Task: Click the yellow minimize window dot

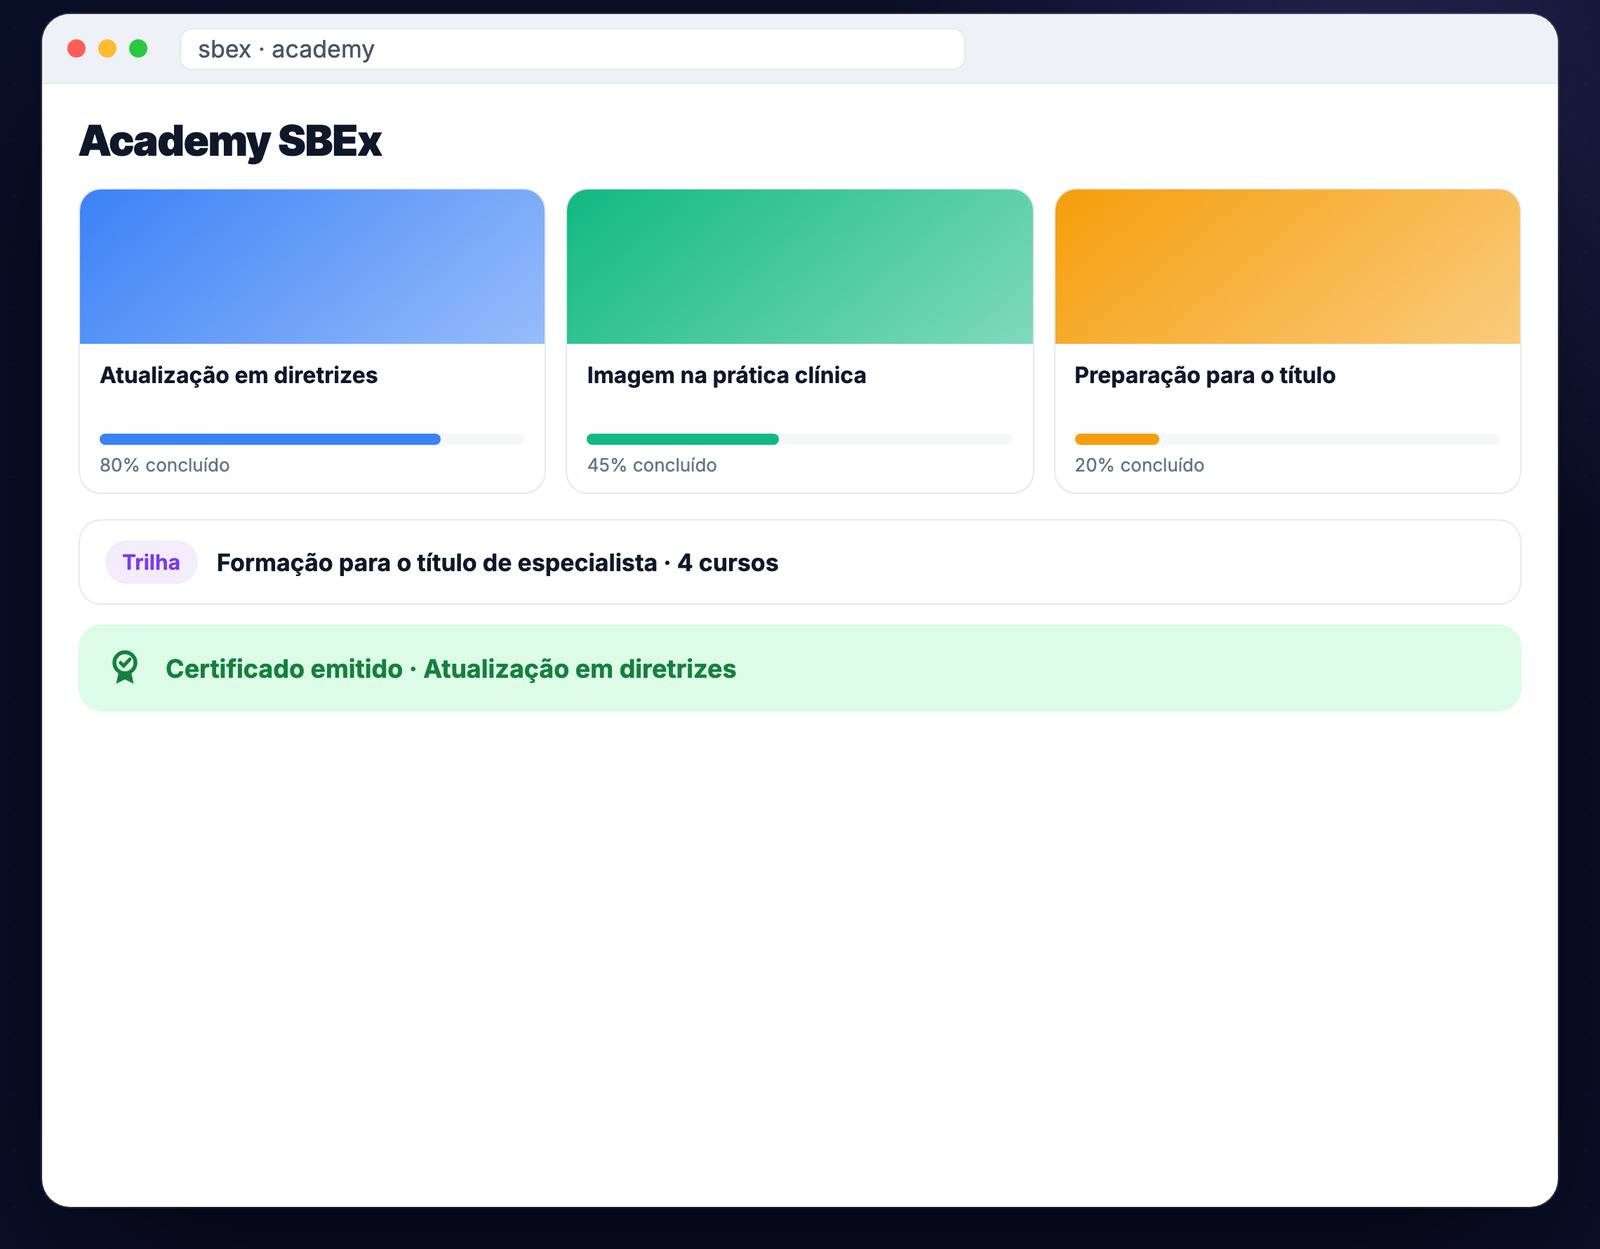Action: (x=107, y=48)
